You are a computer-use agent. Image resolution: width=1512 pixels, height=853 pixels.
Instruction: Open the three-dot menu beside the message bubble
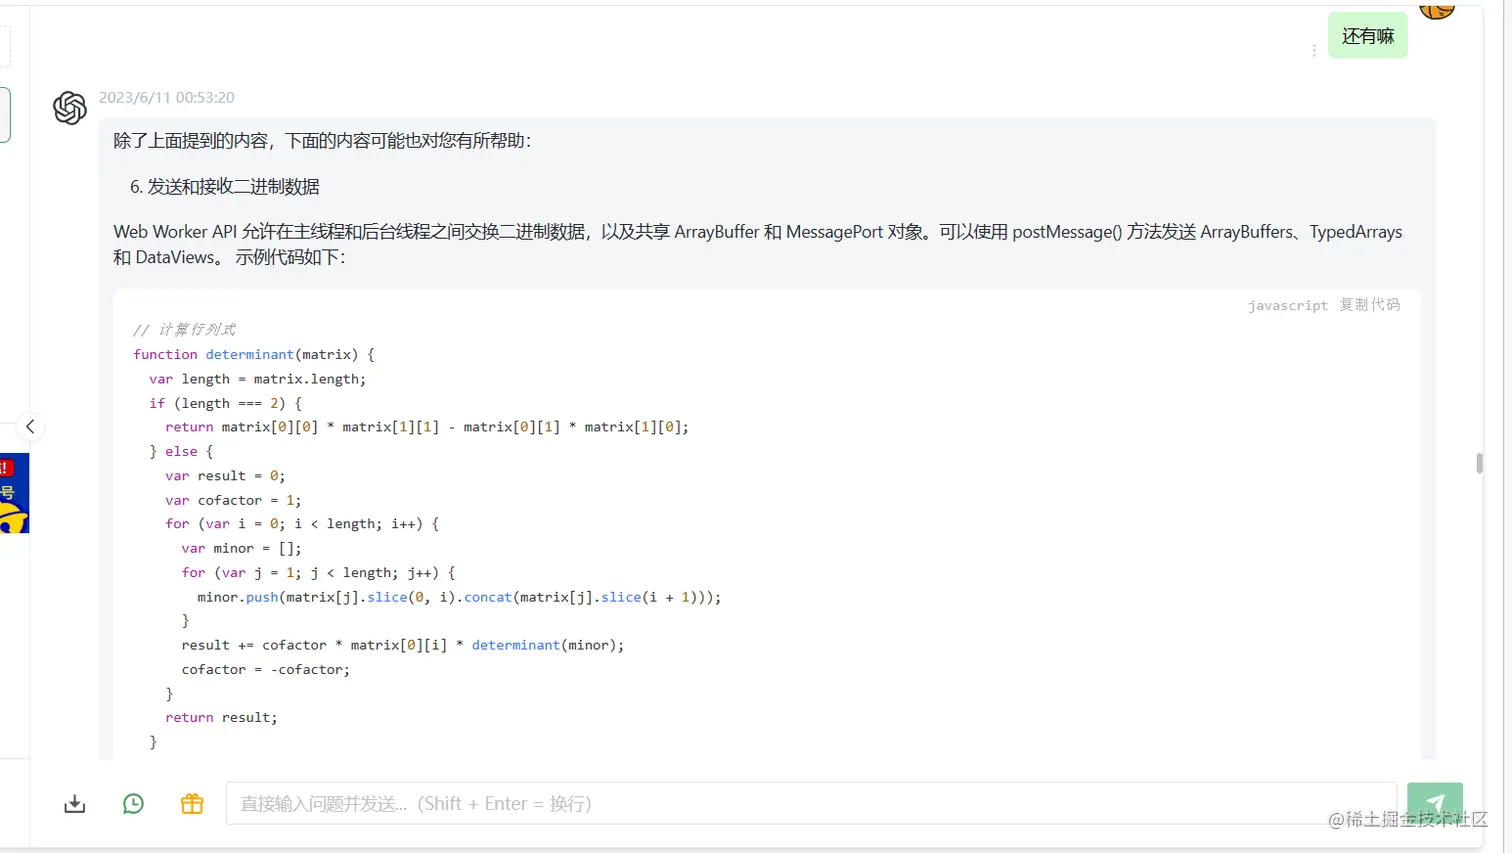pos(1313,50)
